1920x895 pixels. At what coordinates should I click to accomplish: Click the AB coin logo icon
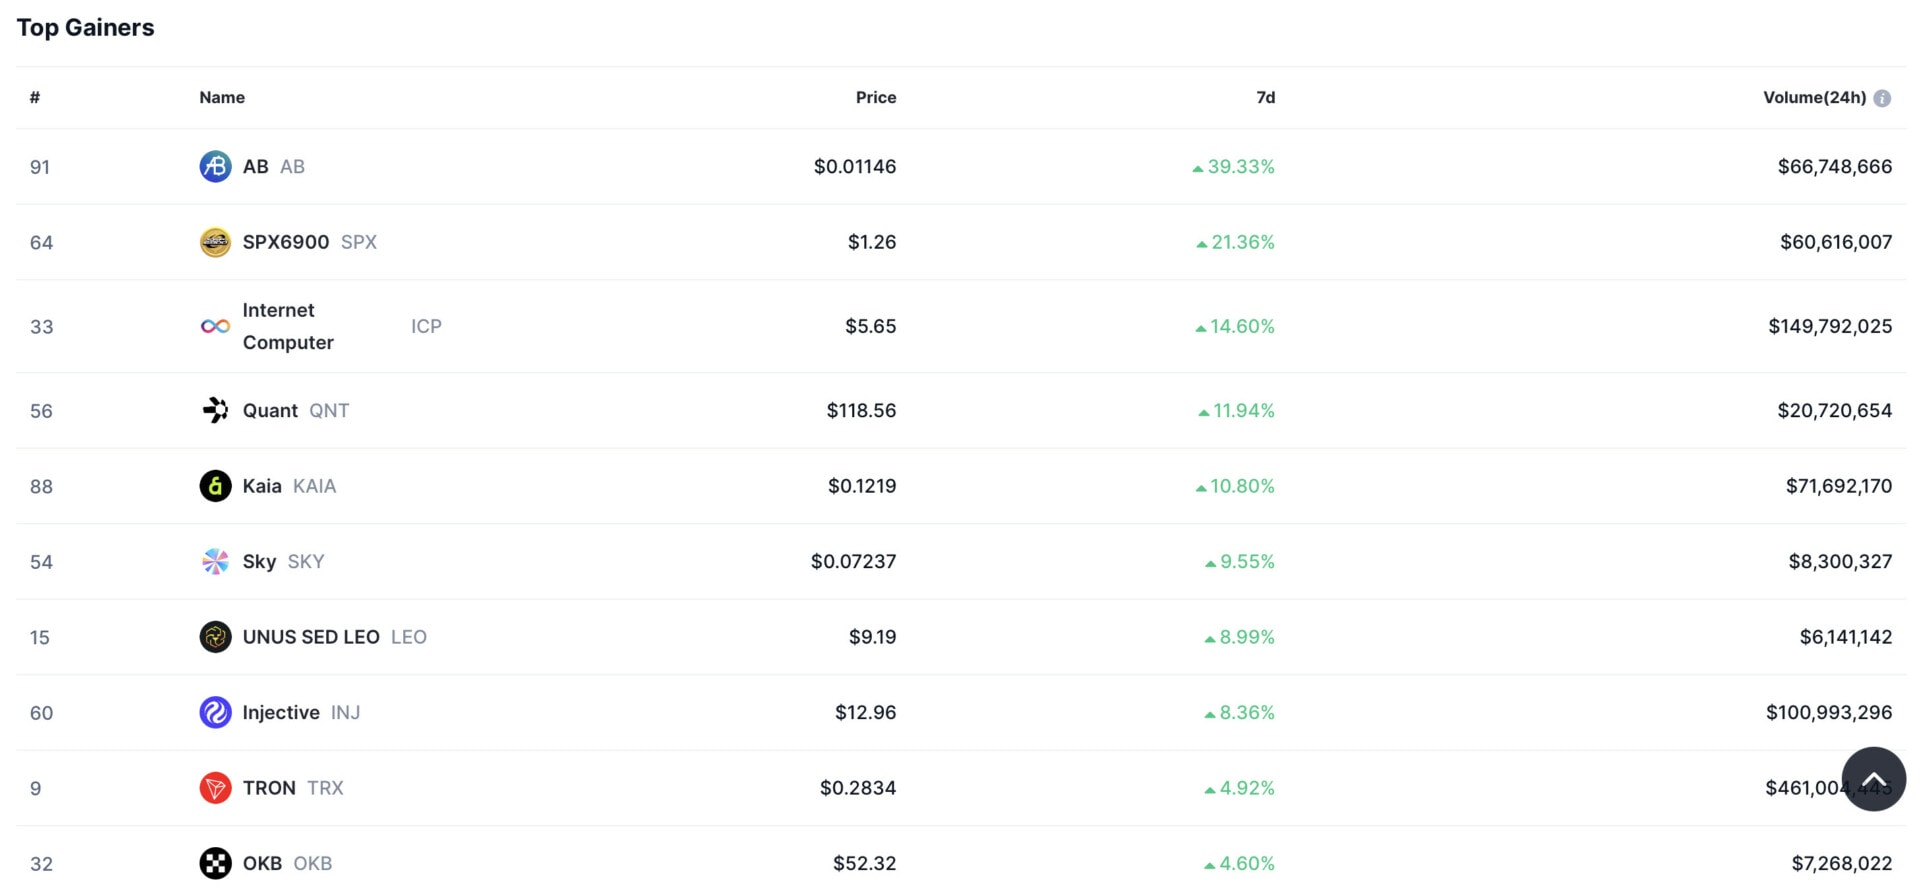point(215,166)
